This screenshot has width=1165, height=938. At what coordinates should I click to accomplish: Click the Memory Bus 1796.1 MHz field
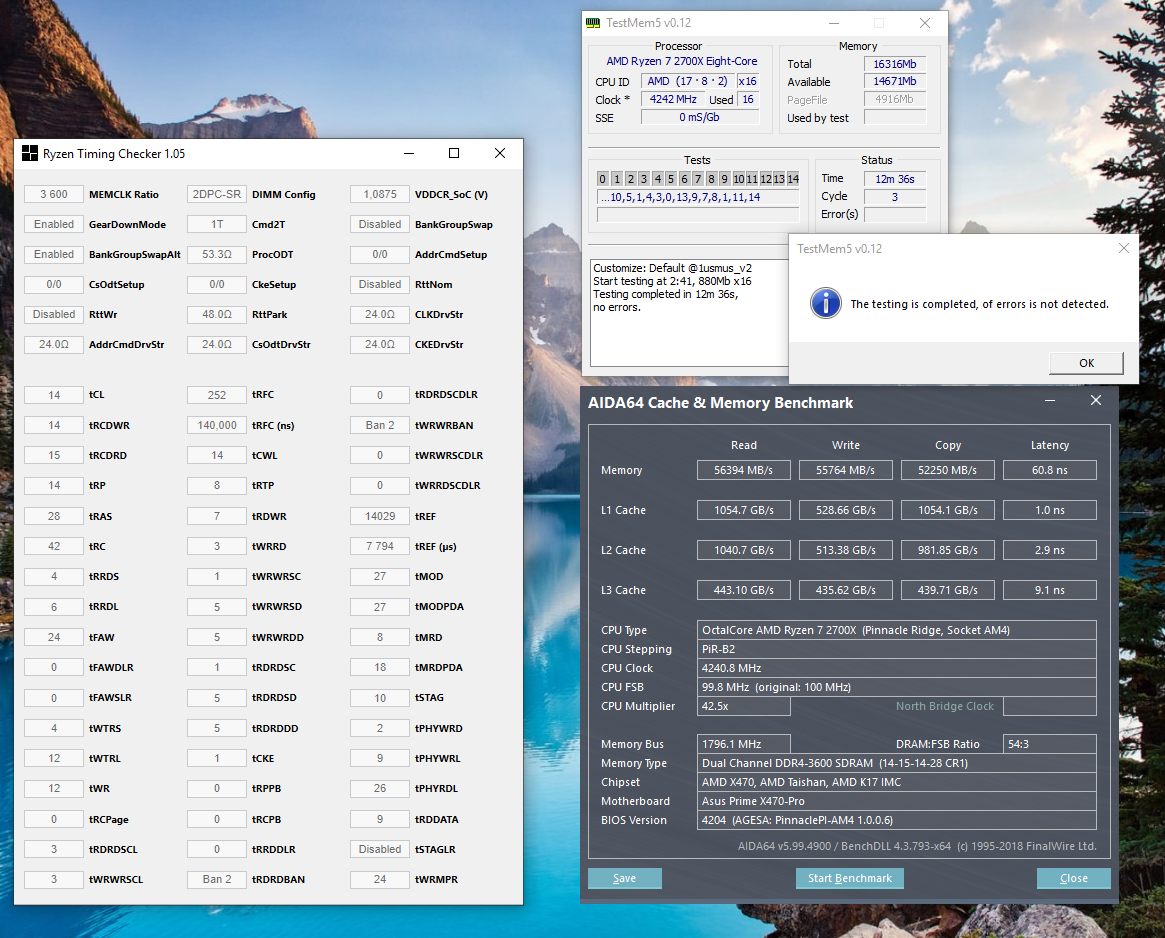(744, 744)
